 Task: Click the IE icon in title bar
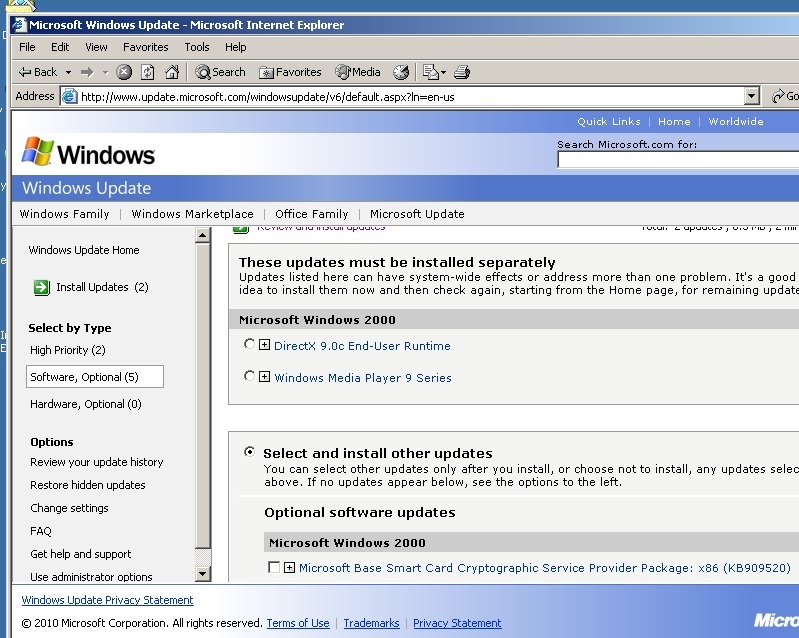(19, 24)
